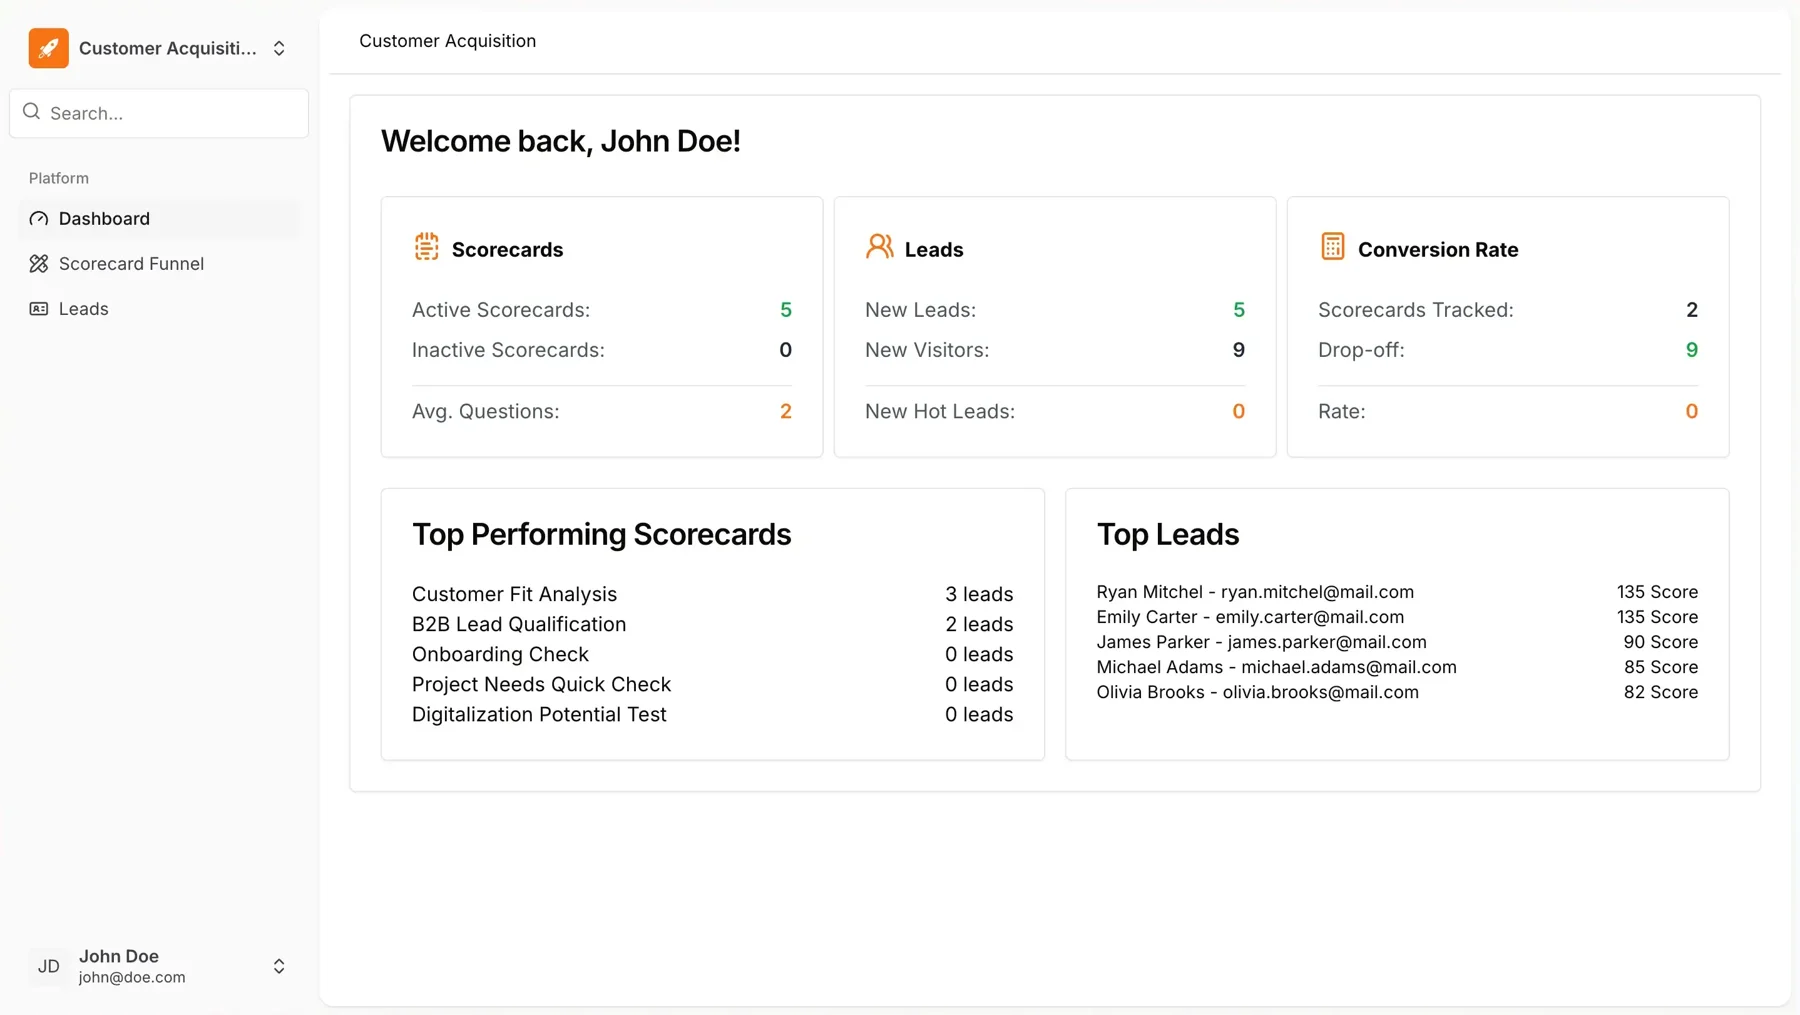Expand the Customer Acquisition workspace switcher
Image resolution: width=1800 pixels, height=1015 pixels.
(x=279, y=48)
